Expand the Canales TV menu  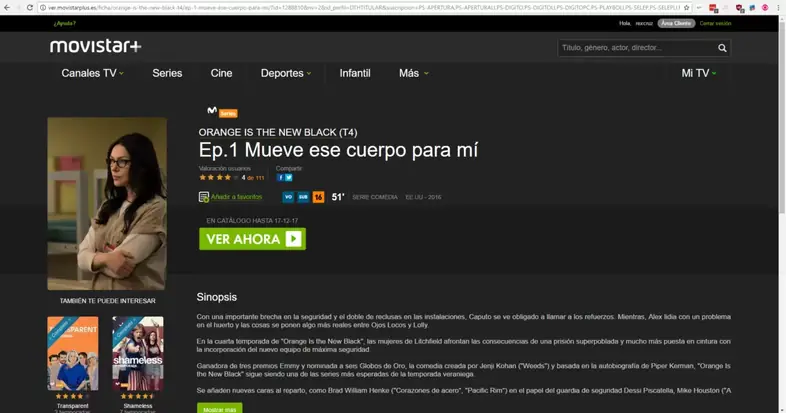(92, 73)
